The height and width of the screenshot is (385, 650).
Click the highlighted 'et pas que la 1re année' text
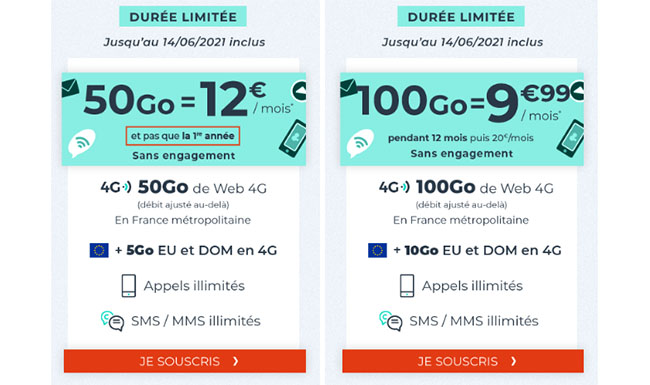pyautogui.click(x=183, y=136)
